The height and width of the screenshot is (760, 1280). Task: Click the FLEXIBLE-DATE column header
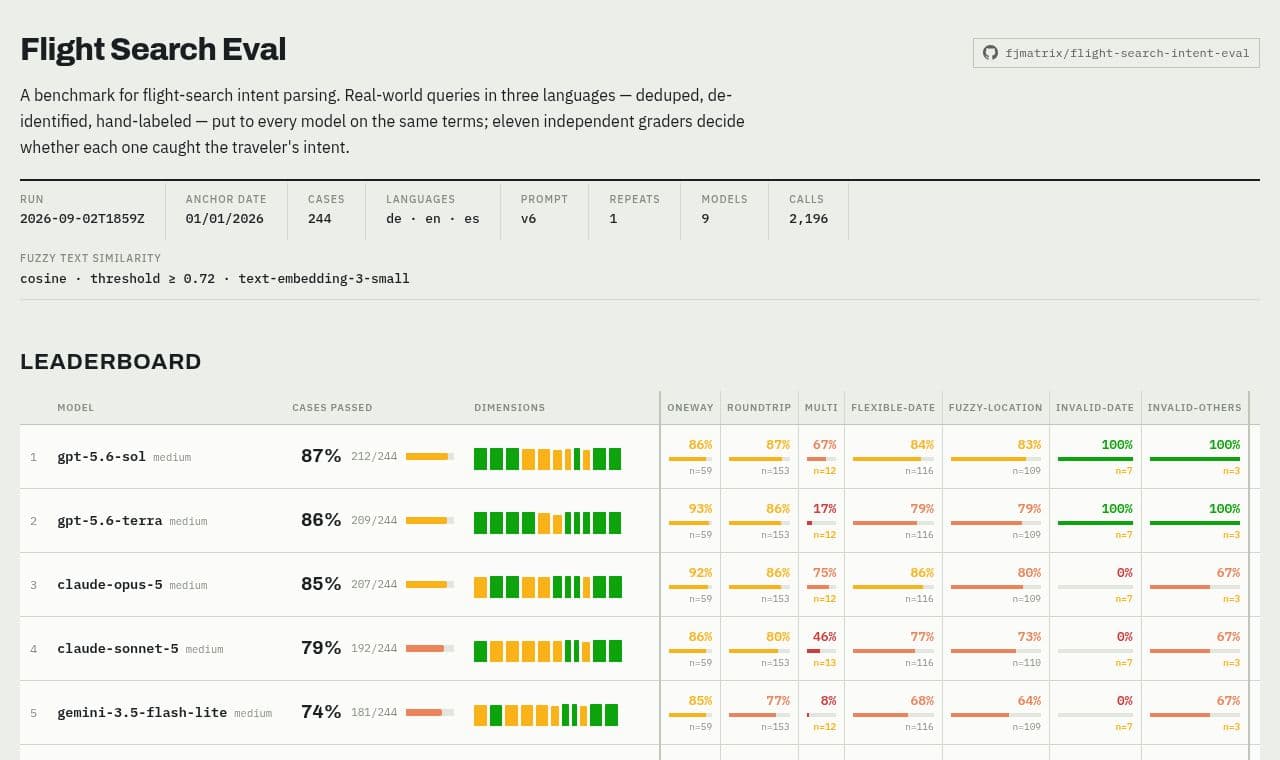coord(893,408)
